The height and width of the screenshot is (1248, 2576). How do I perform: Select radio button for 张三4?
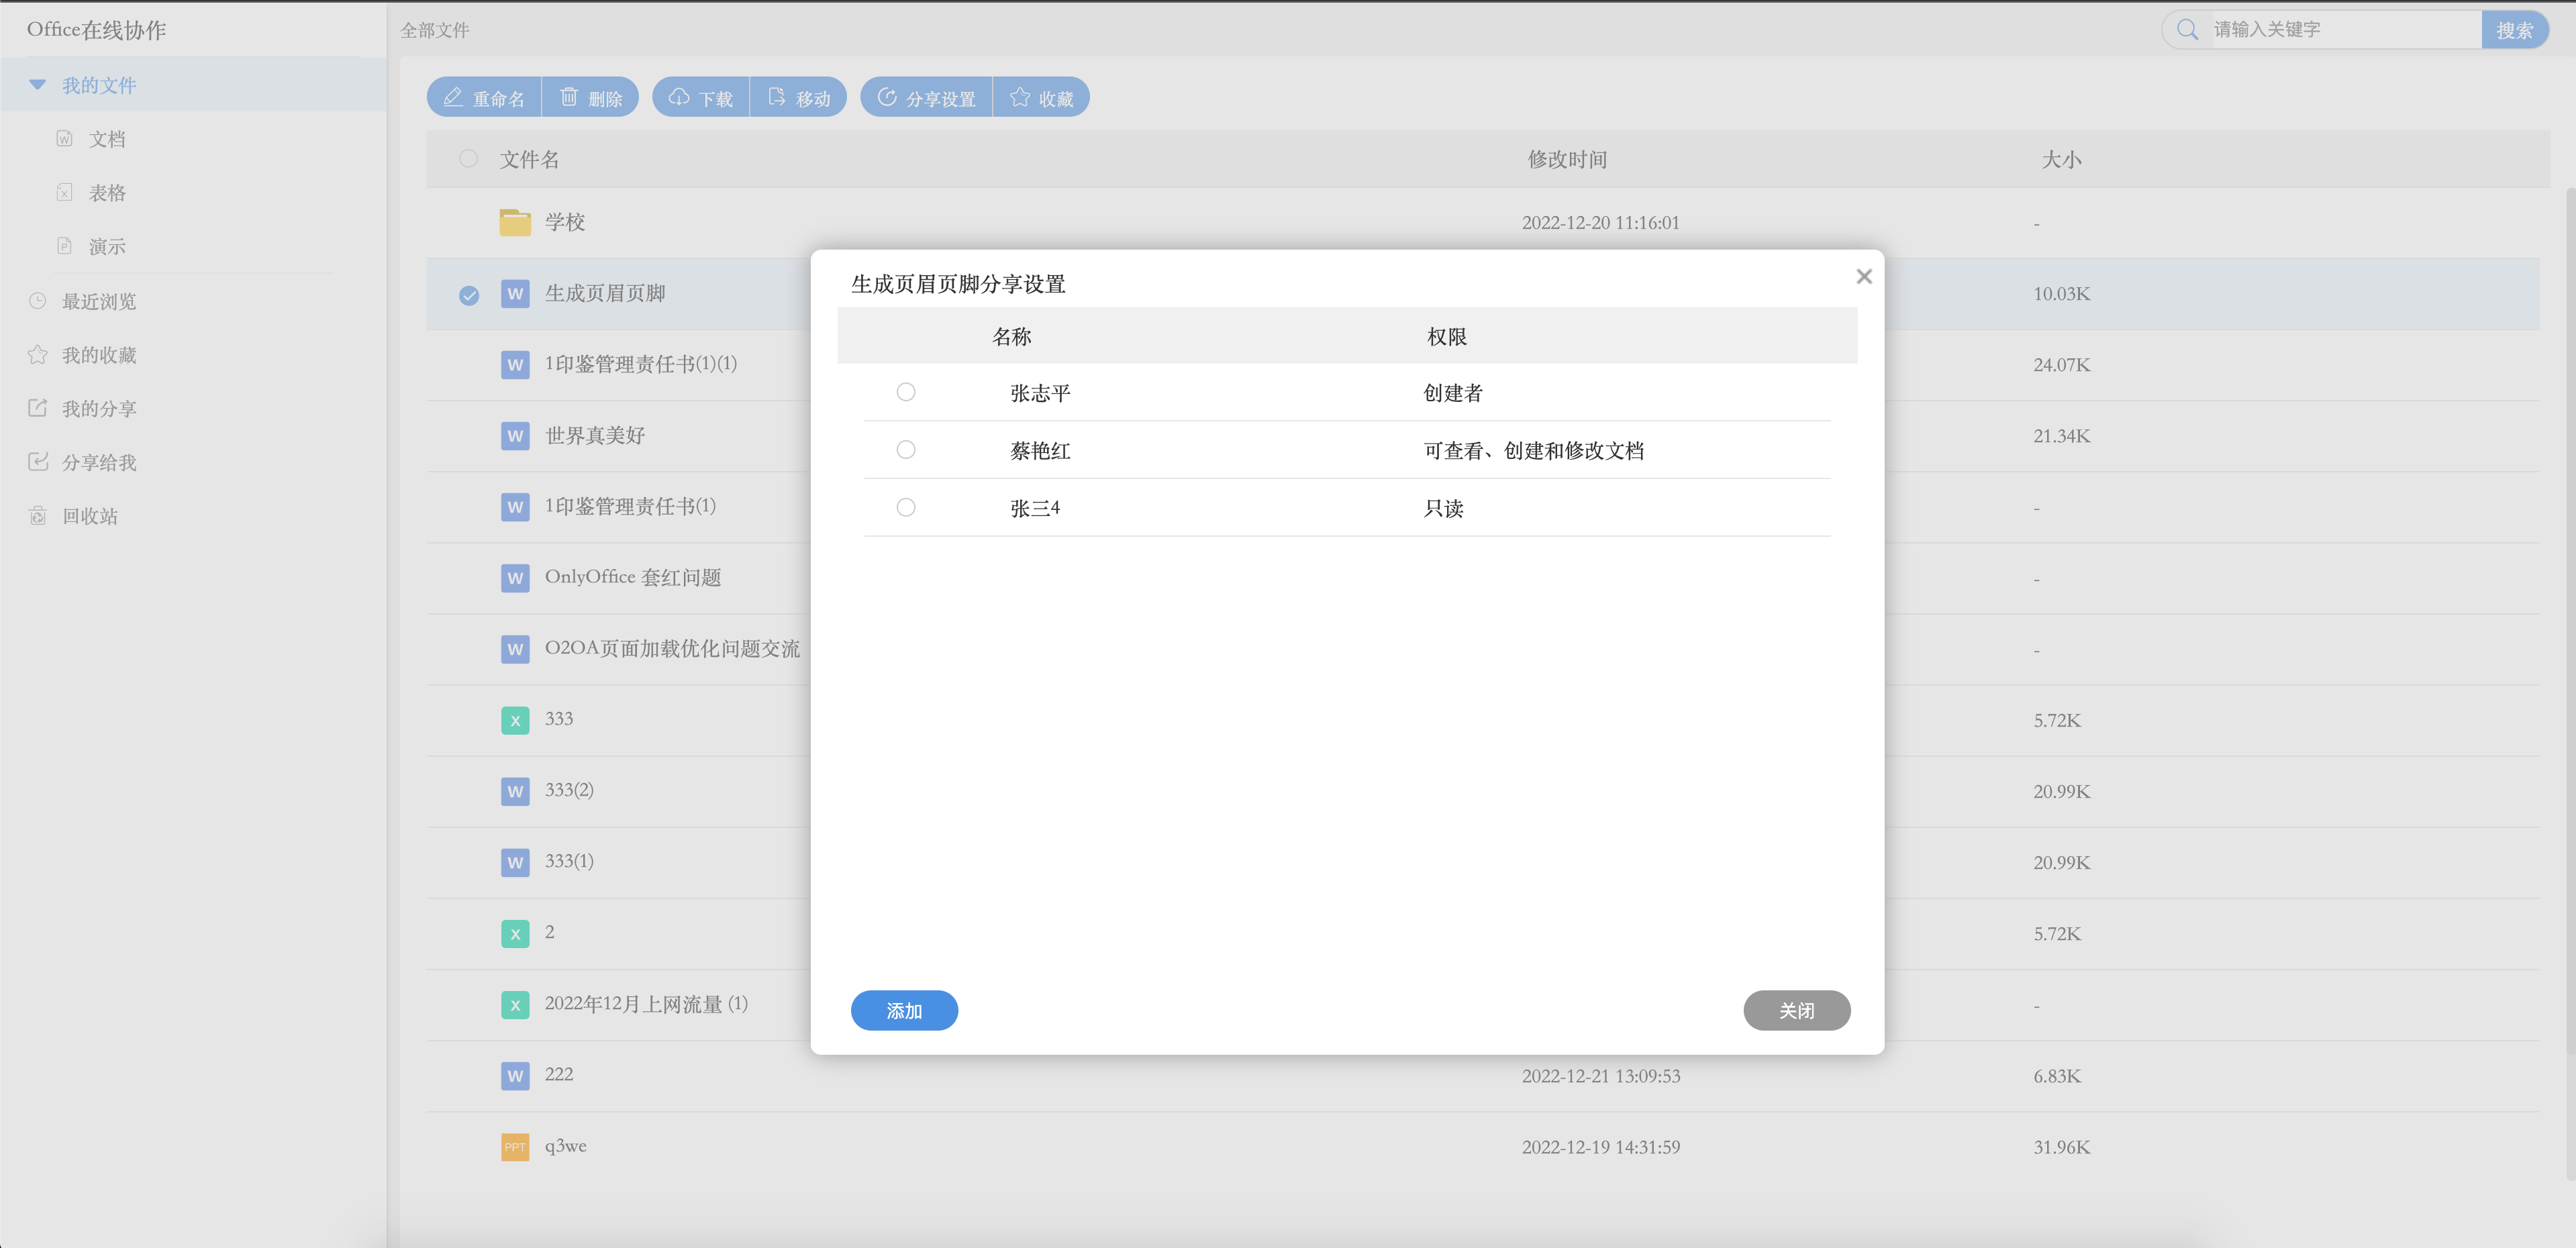click(906, 508)
